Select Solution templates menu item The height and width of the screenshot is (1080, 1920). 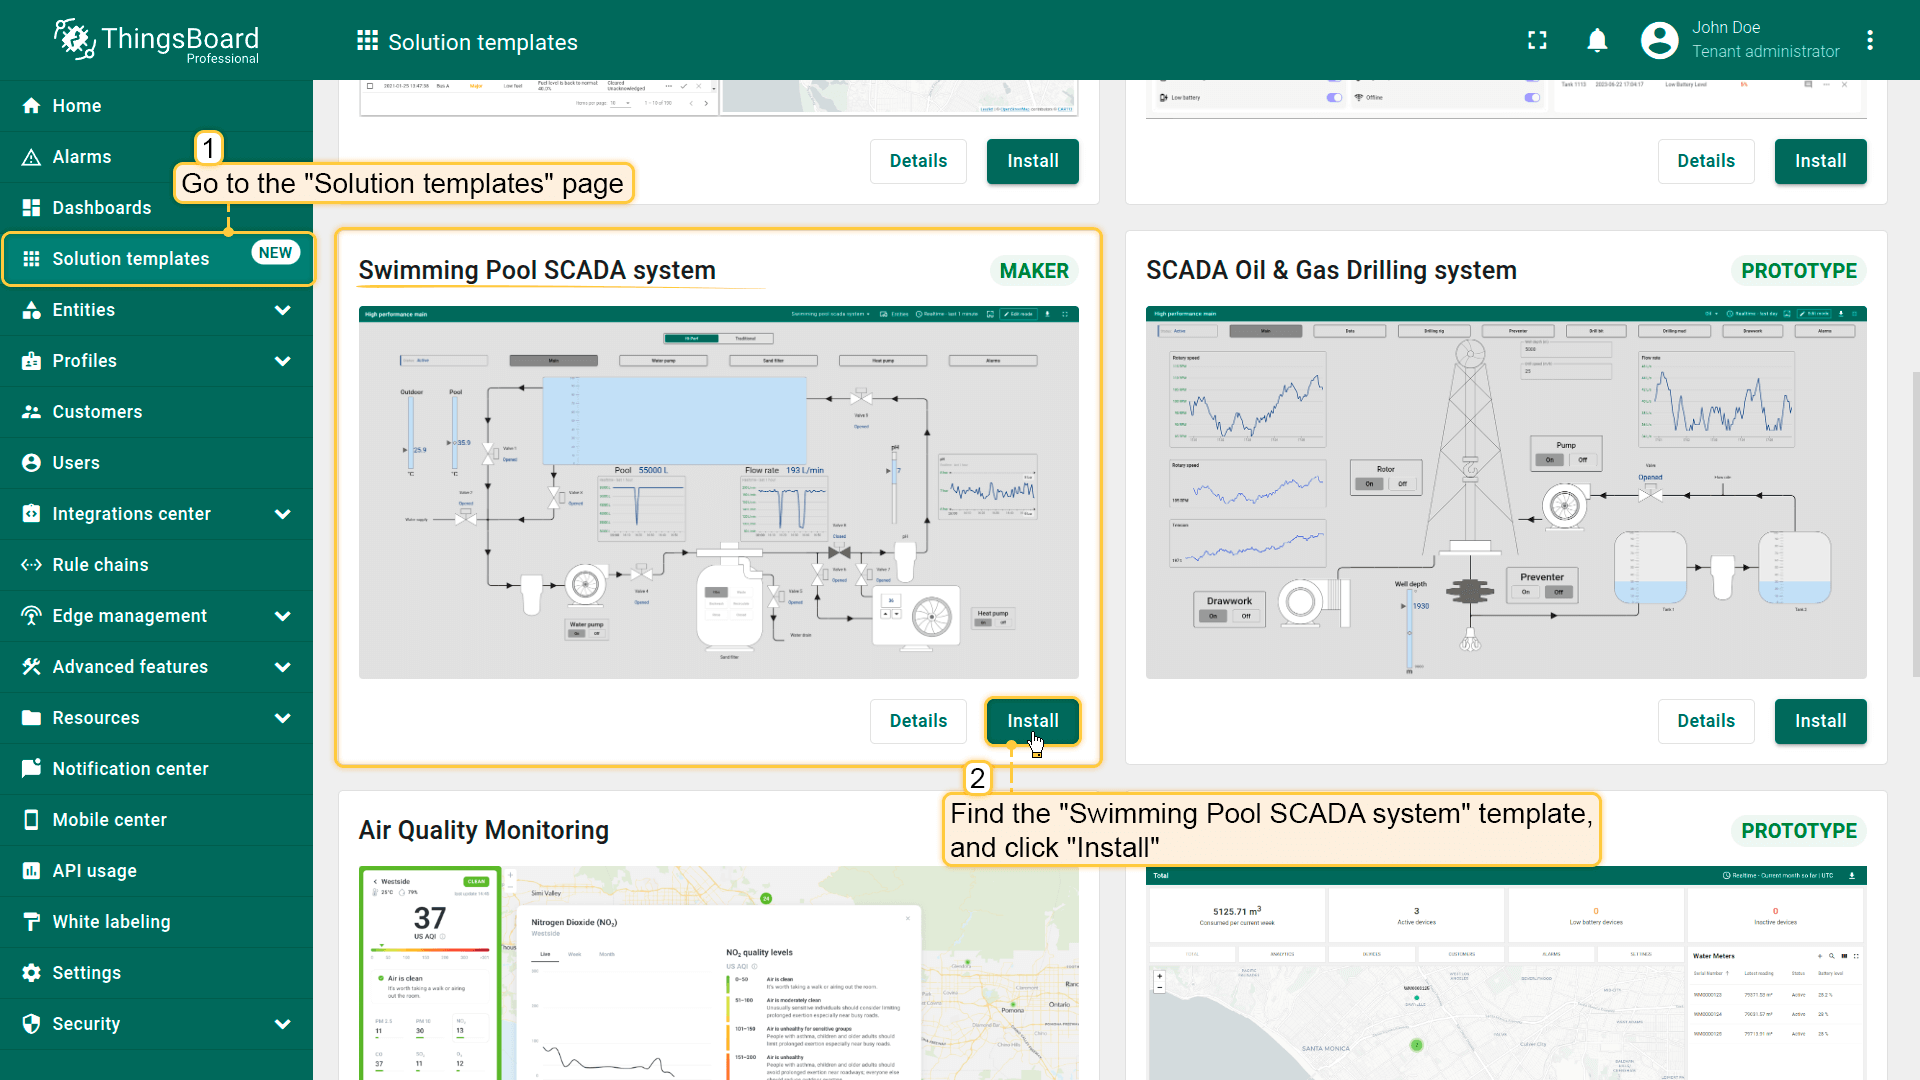[130, 259]
